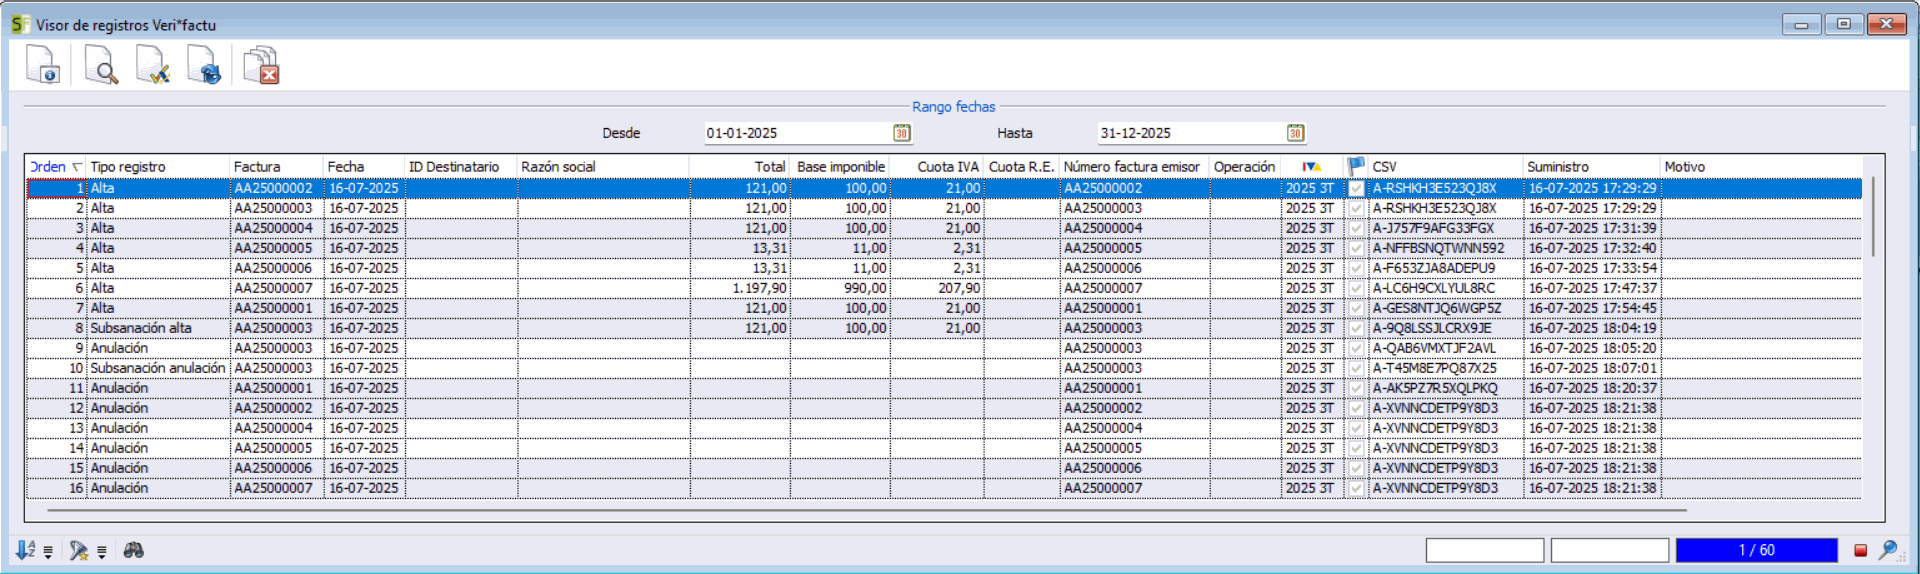
Task: Click the document validate checkmark icon
Action: [x=153, y=65]
